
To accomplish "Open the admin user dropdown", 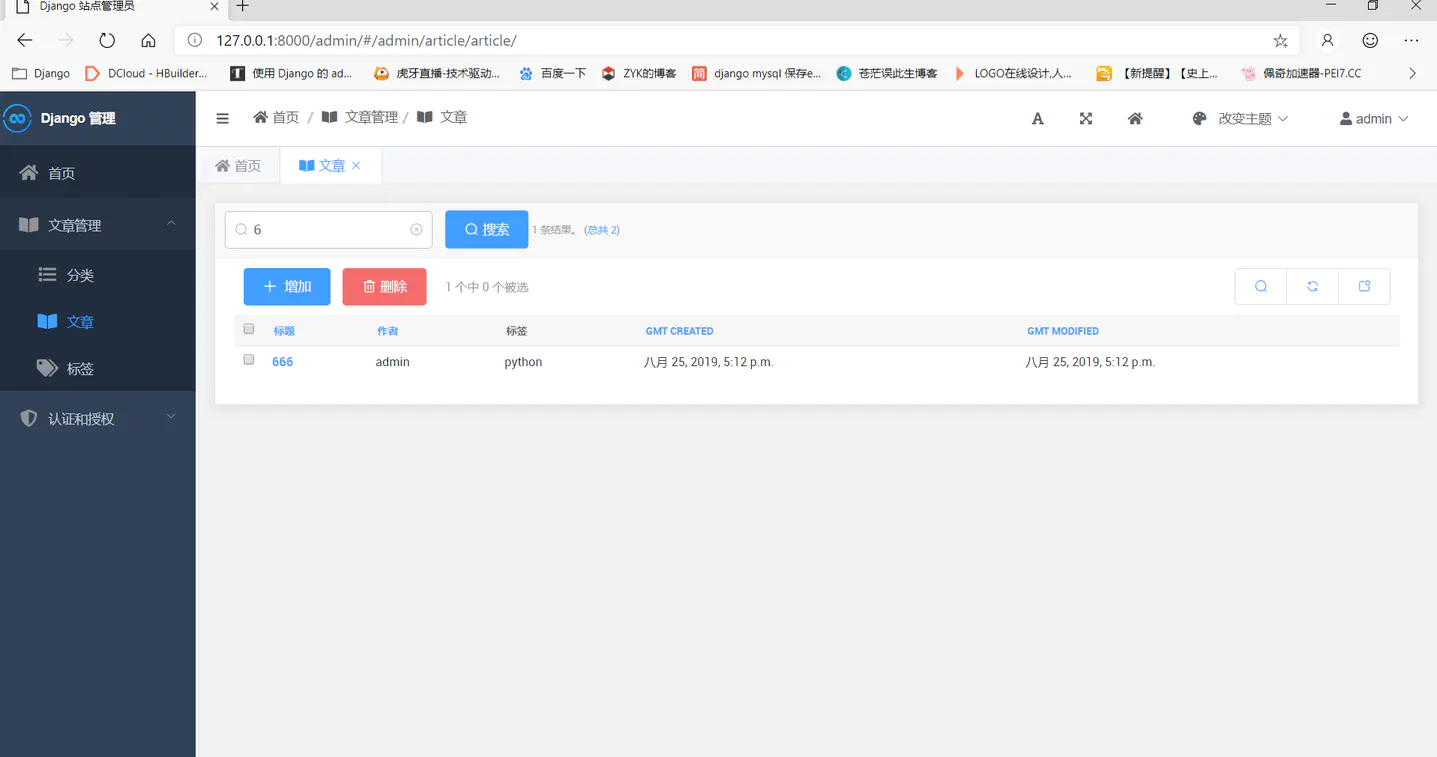I will (1374, 119).
